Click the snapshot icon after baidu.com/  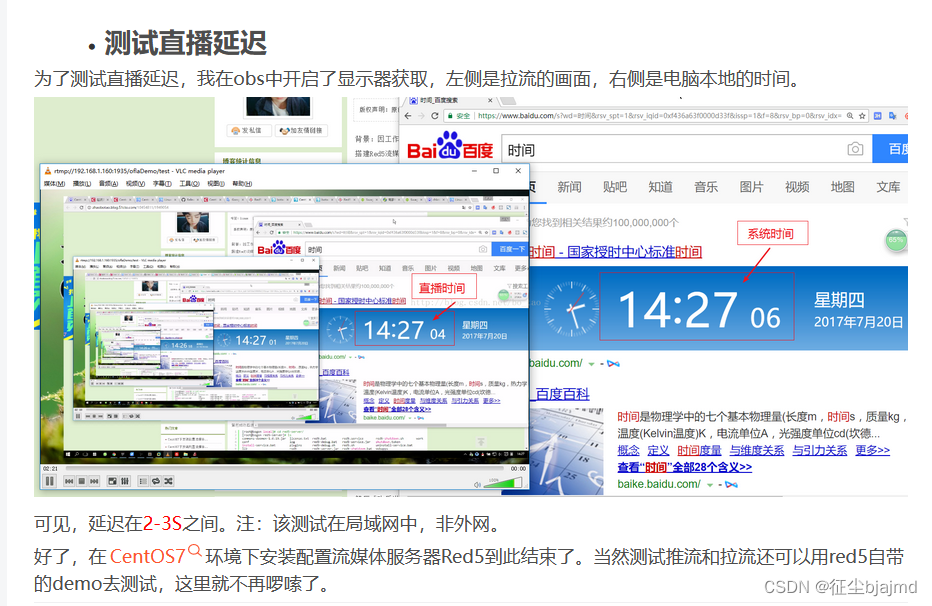click(613, 364)
